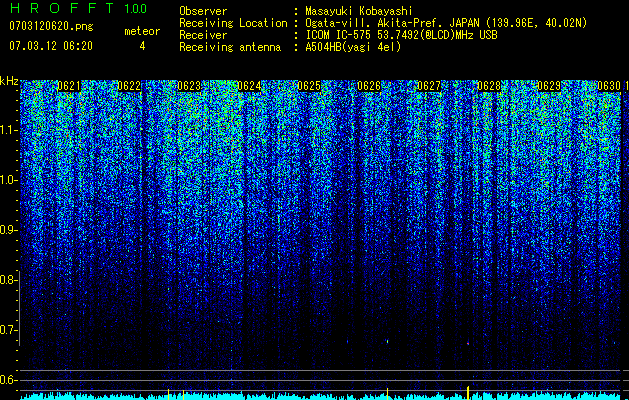The width and height of the screenshot is (629, 400).
Task: Click the 1.0 kHz axis tick label
Action: tap(8, 180)
